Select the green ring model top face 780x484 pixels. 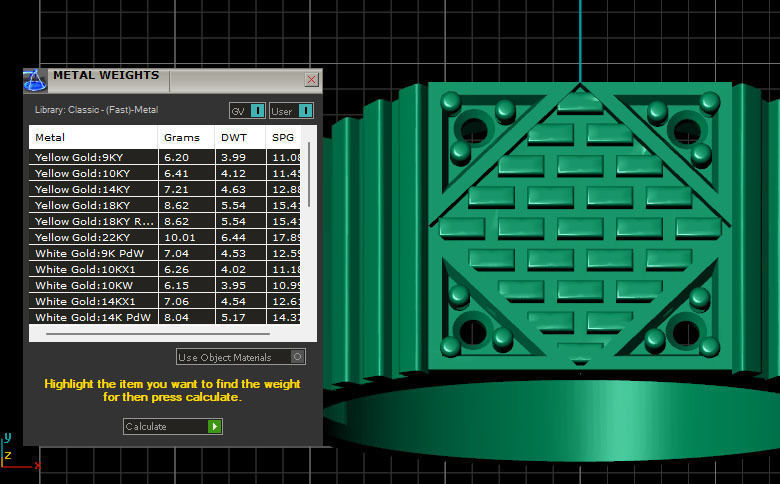(580, 226)
